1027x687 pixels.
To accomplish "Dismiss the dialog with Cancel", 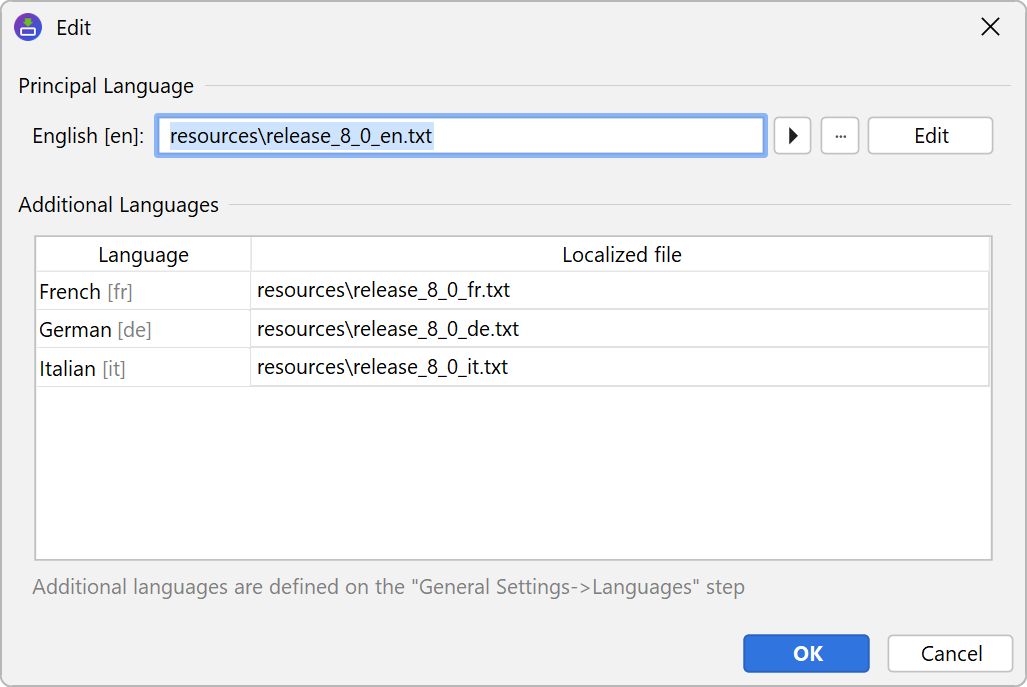I will click(950, 654).
